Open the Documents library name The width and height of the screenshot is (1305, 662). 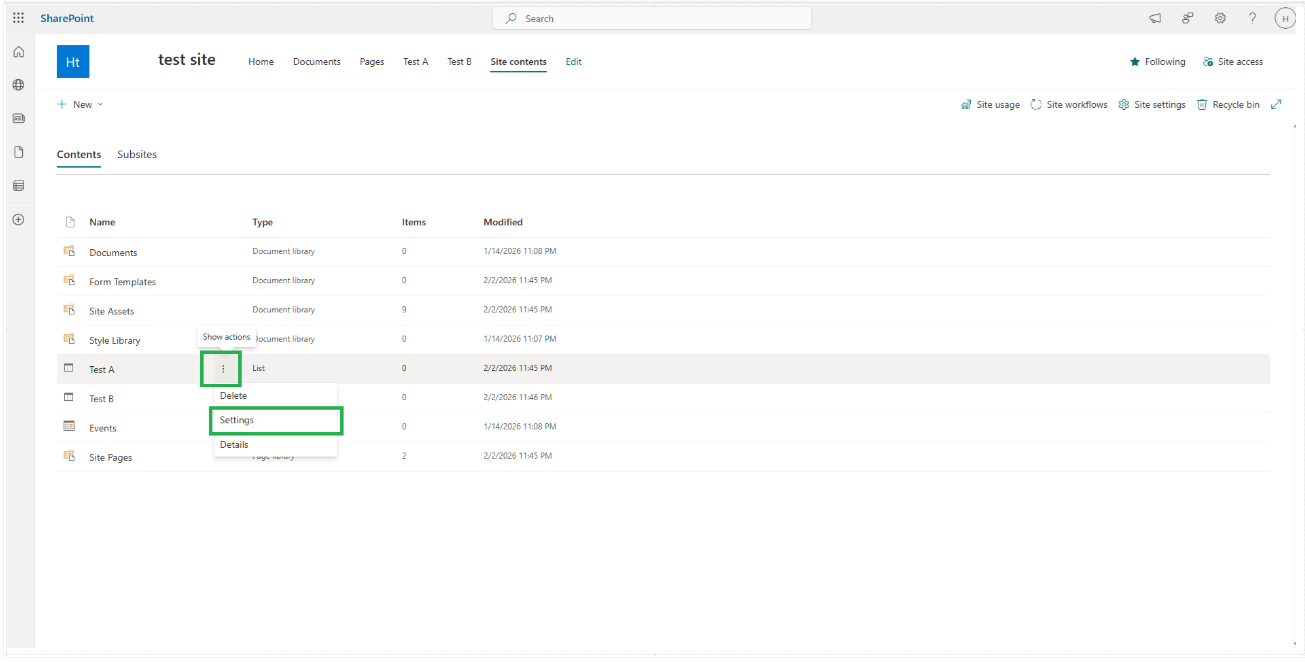coord(113,253)
